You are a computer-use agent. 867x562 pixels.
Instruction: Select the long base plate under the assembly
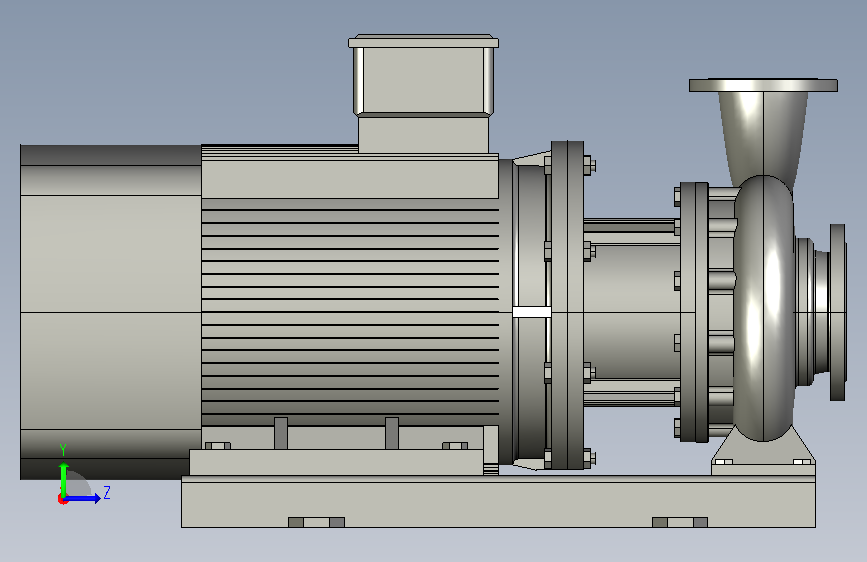(x=498, y=501)
